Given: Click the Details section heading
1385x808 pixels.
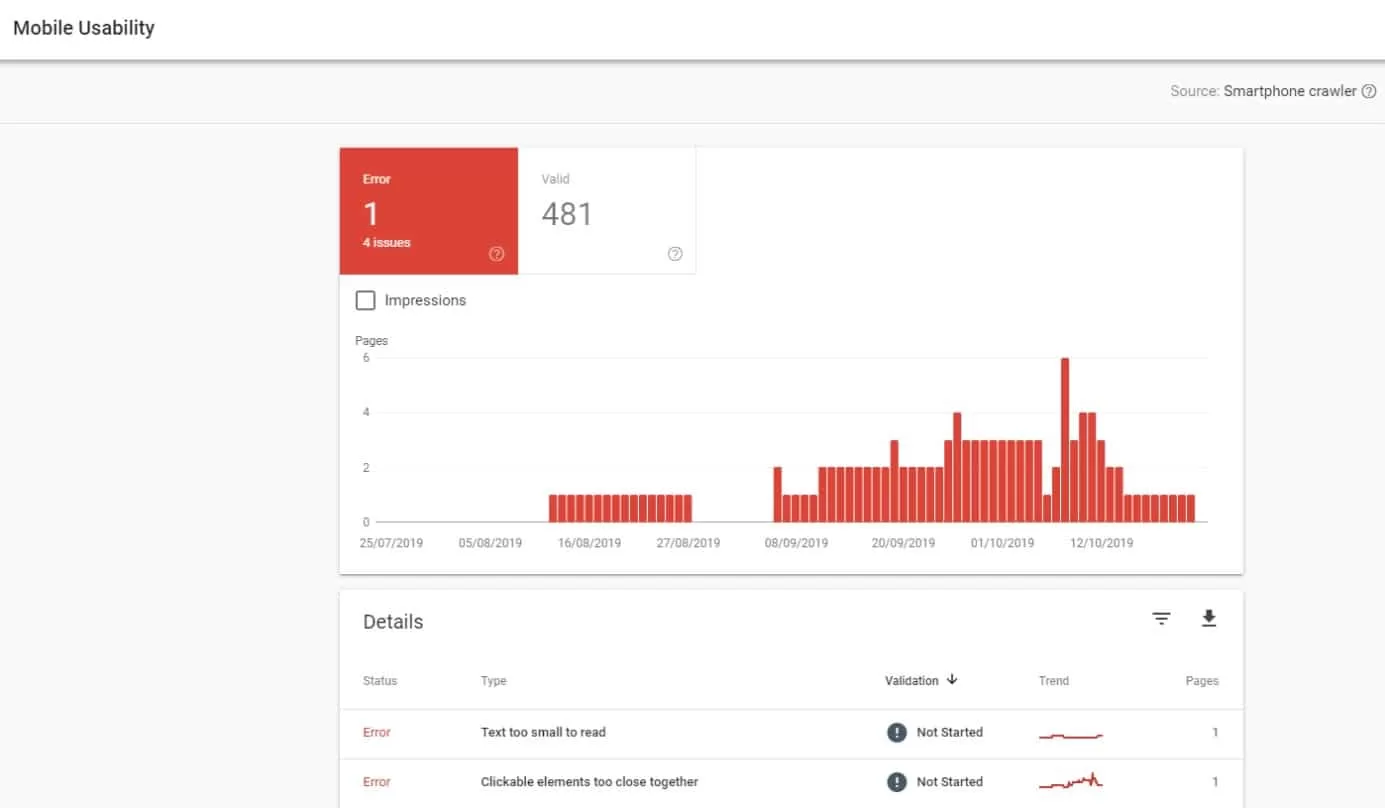Looking at the screenshot, I should (x=393, y=621).
